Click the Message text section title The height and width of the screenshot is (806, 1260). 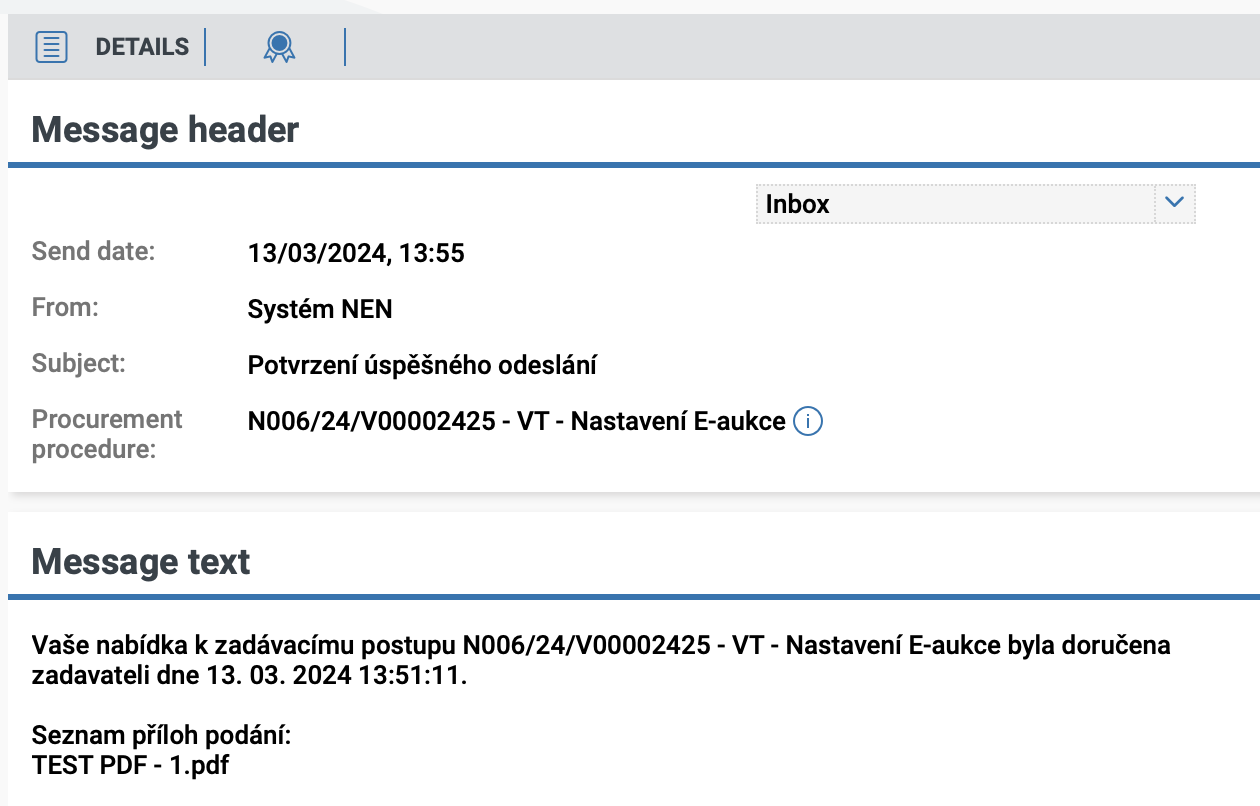tap(141, 562)
